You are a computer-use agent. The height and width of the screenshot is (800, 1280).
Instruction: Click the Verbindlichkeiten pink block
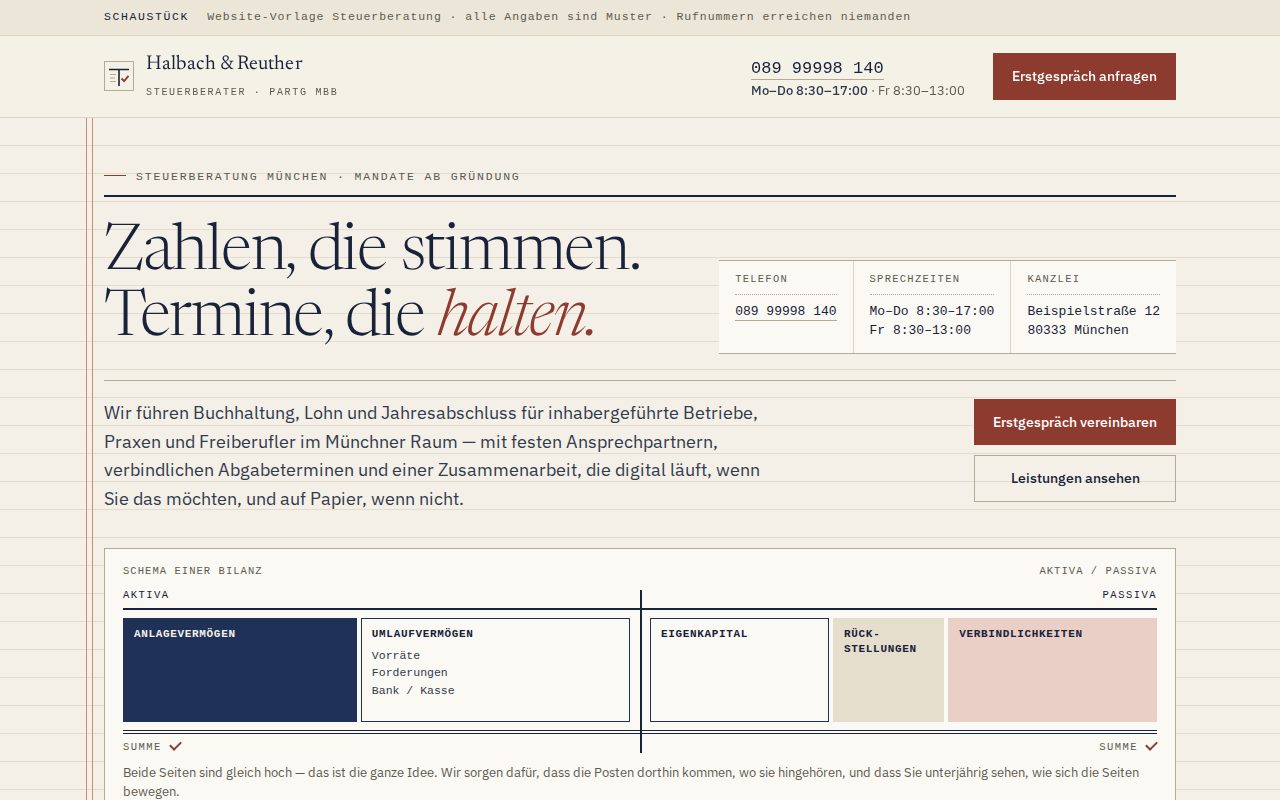point(1052,670)
